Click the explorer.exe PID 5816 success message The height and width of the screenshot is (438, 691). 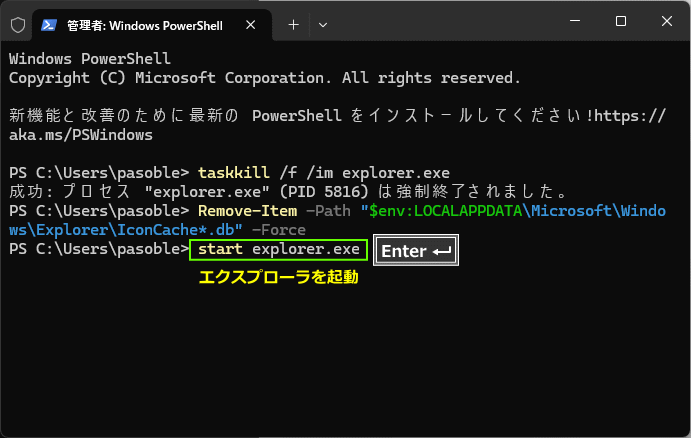pyautogui.click(x=288, y=192)
